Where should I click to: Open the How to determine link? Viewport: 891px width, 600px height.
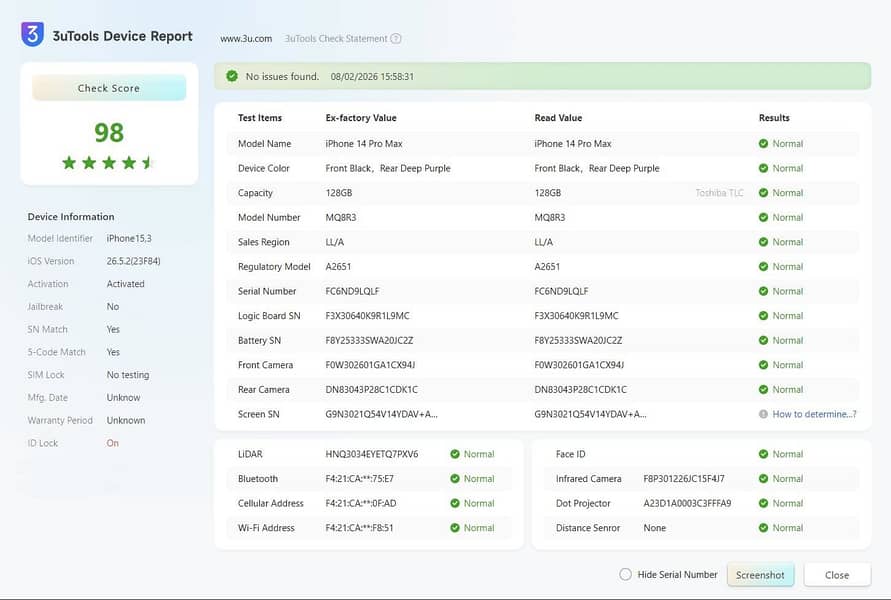[814, 414]
